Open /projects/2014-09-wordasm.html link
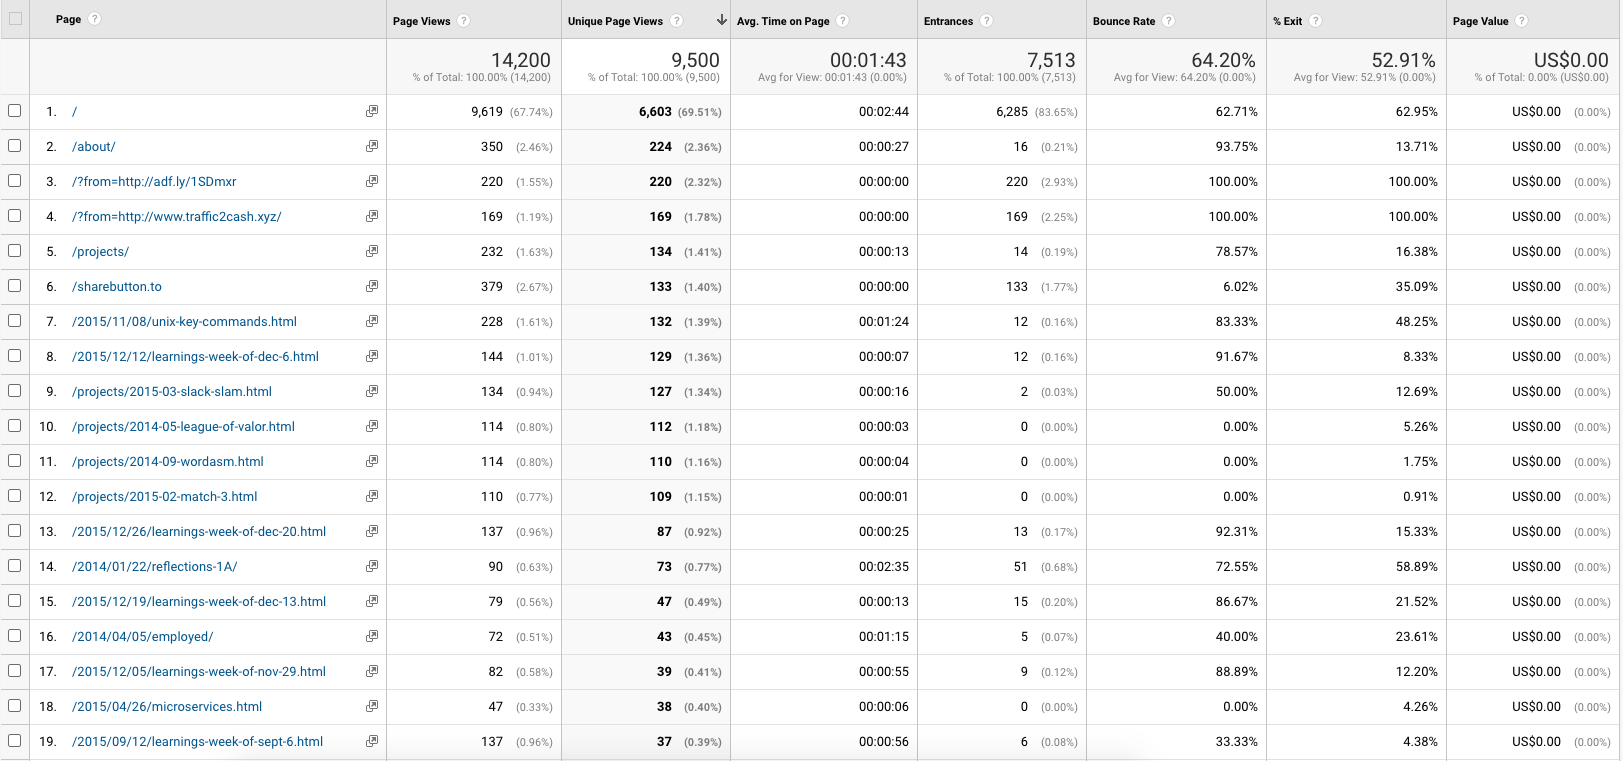 168,462
